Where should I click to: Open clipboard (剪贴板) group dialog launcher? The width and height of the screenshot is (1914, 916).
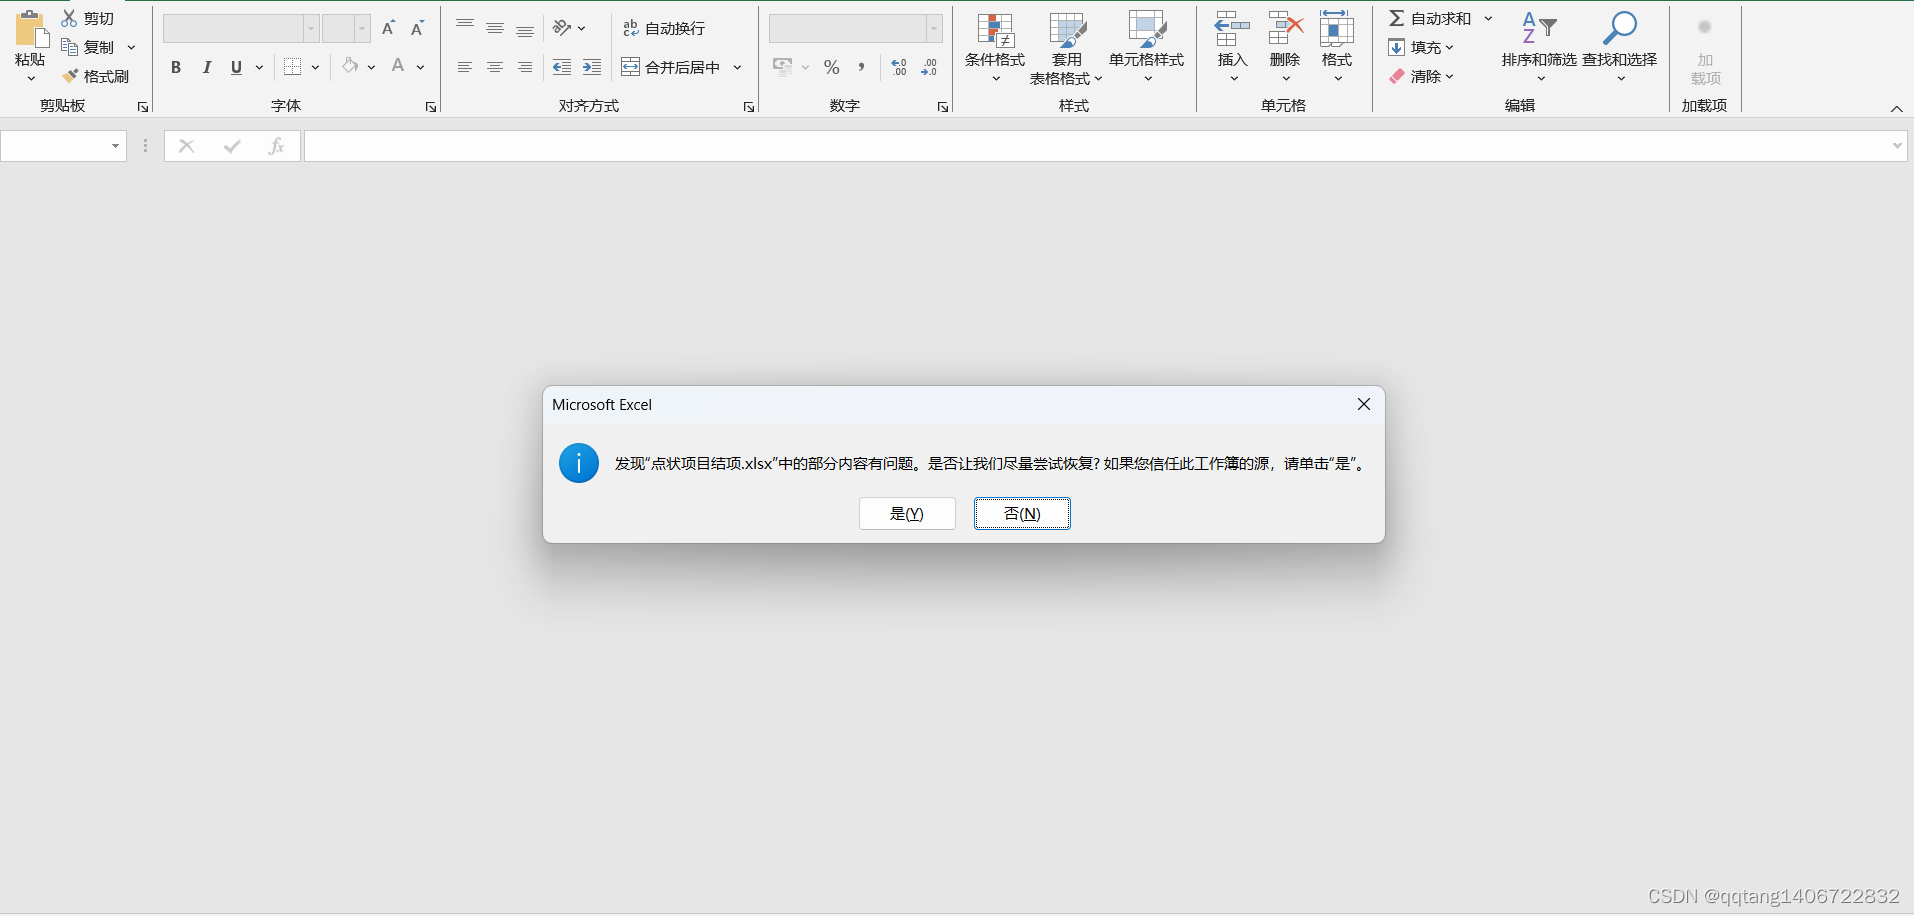[x=143, y=107]
